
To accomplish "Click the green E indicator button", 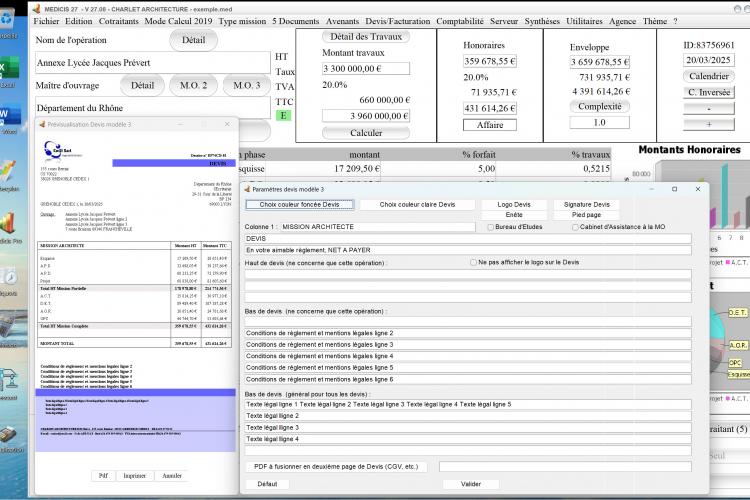I will (283, 115).
